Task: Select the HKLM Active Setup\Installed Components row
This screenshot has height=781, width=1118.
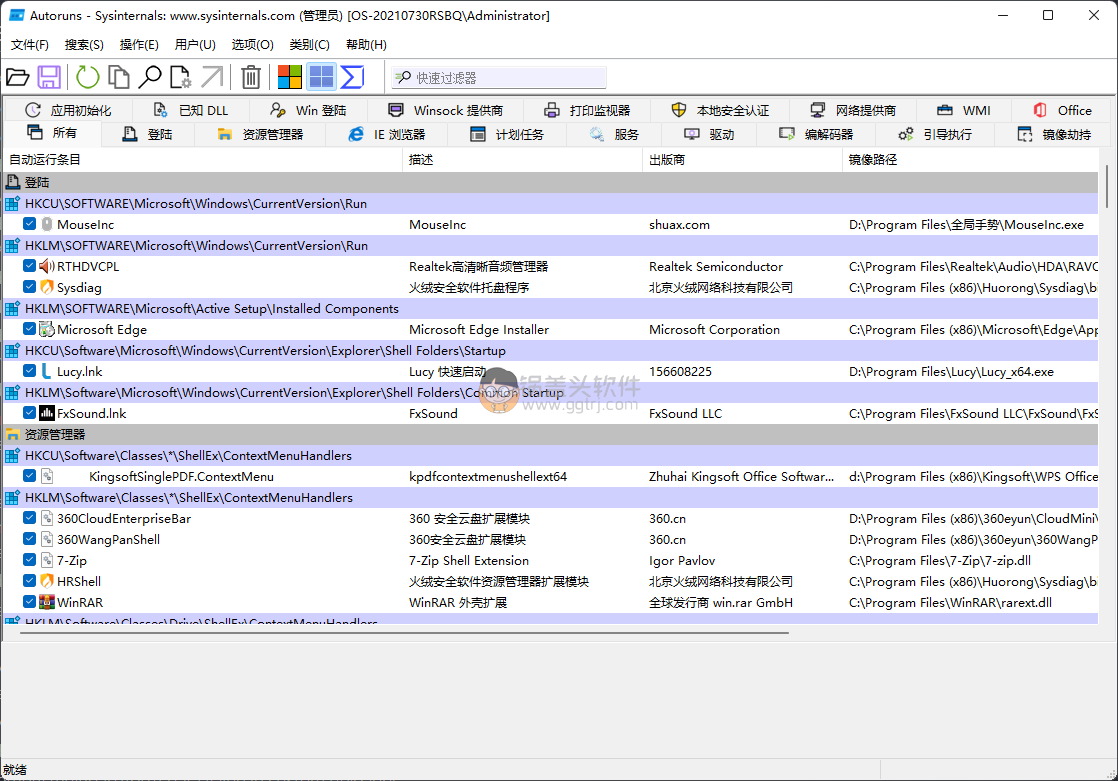Action: coord(550,309)
